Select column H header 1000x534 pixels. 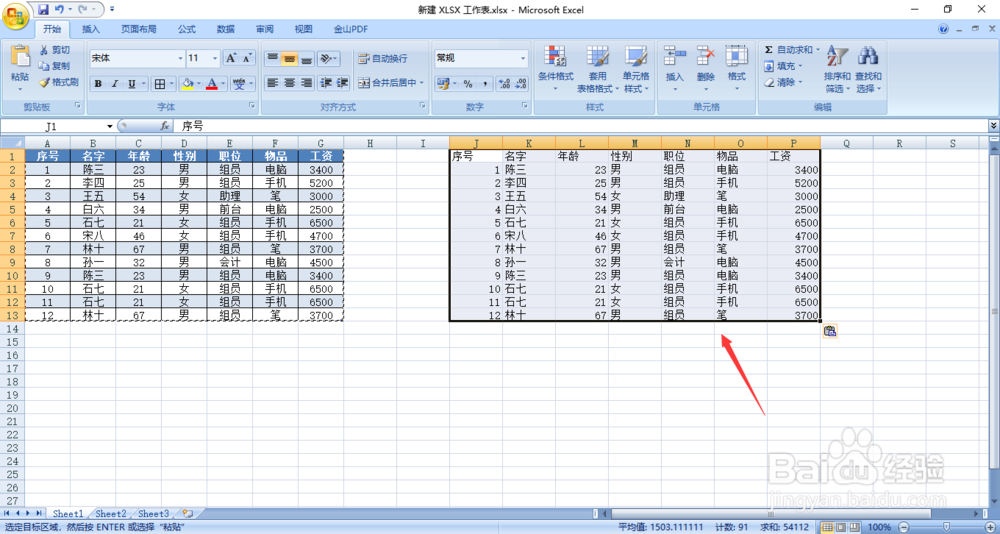pyautogui.click(x=370, y=144)
